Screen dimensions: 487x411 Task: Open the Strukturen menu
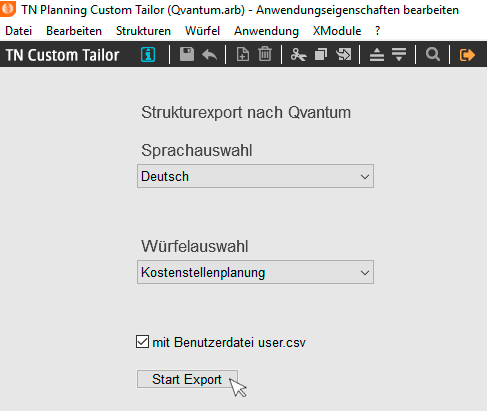click(x=143, y=31)
